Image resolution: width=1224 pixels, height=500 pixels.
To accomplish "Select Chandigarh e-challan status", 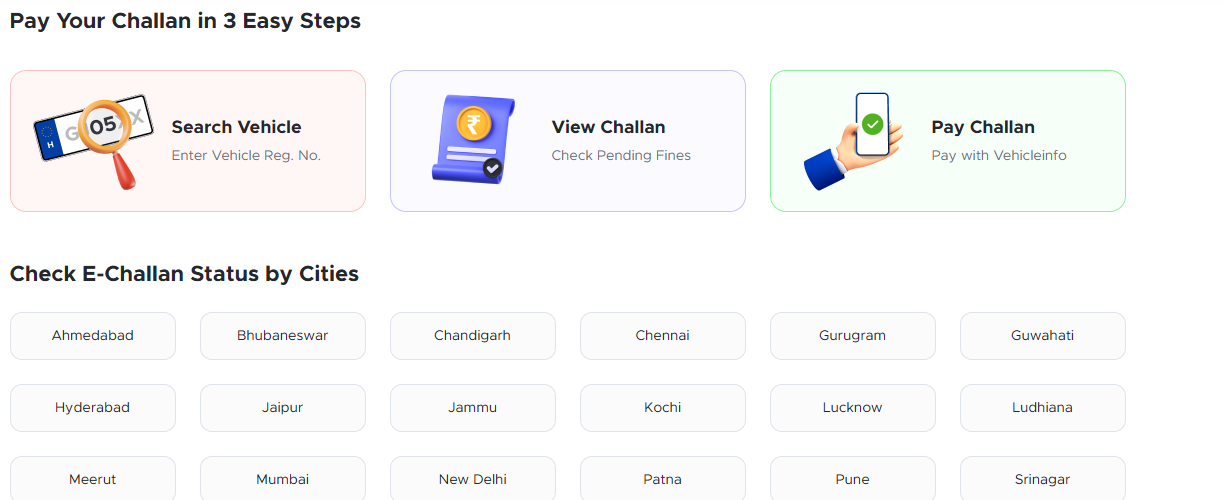I will click(x=473, y=336).
